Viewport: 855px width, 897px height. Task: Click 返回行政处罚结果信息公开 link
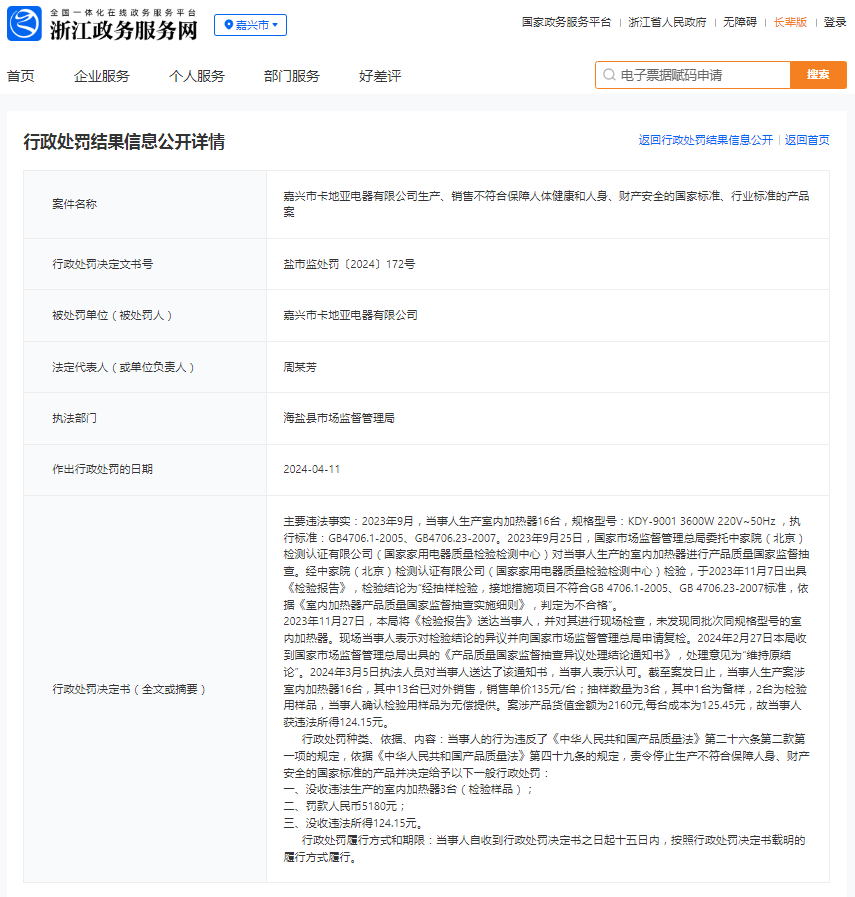point(706,140)
